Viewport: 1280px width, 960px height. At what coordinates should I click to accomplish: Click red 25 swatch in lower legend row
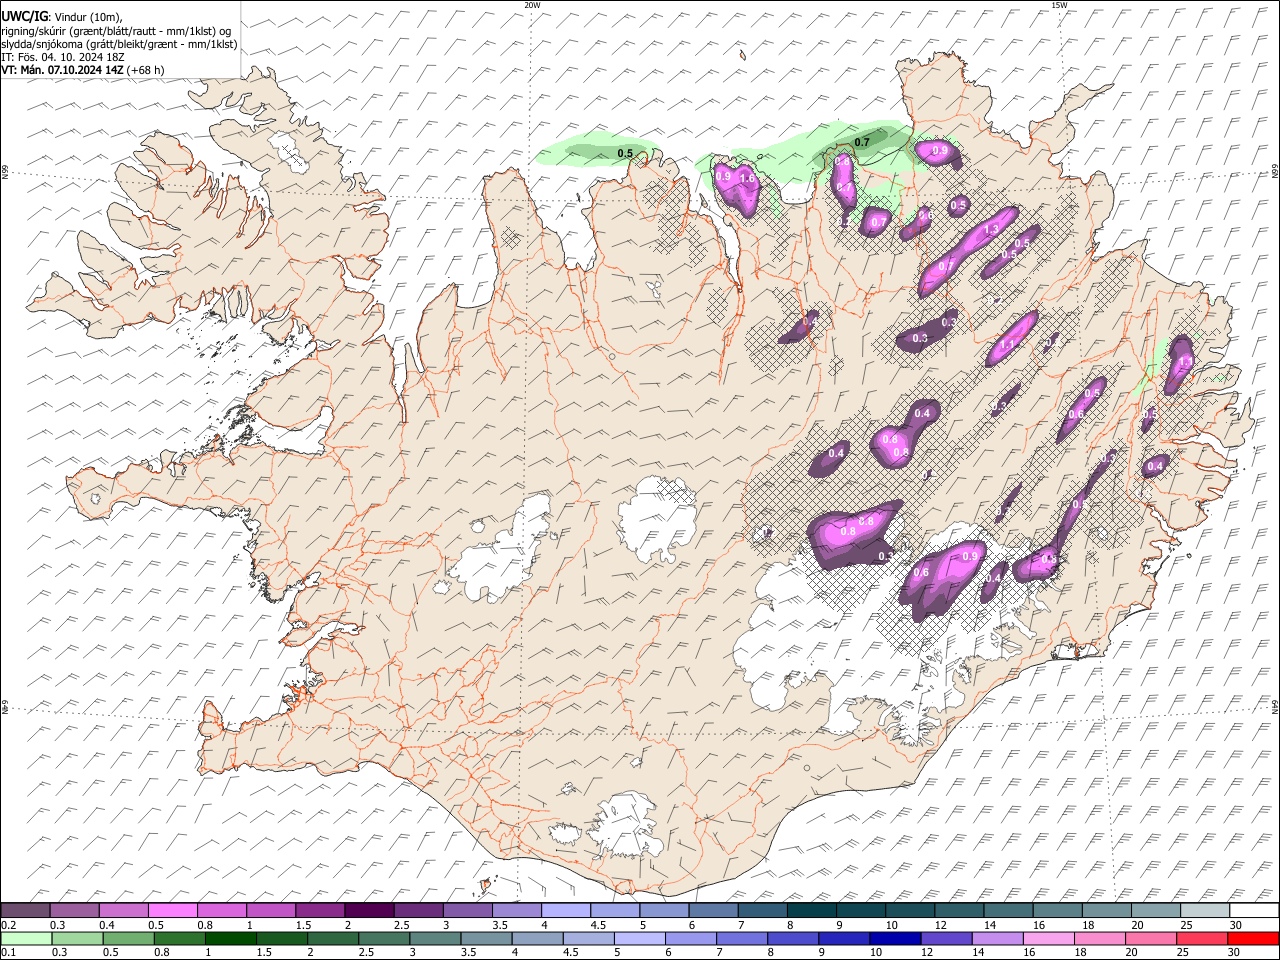(x=1202, y=938)
